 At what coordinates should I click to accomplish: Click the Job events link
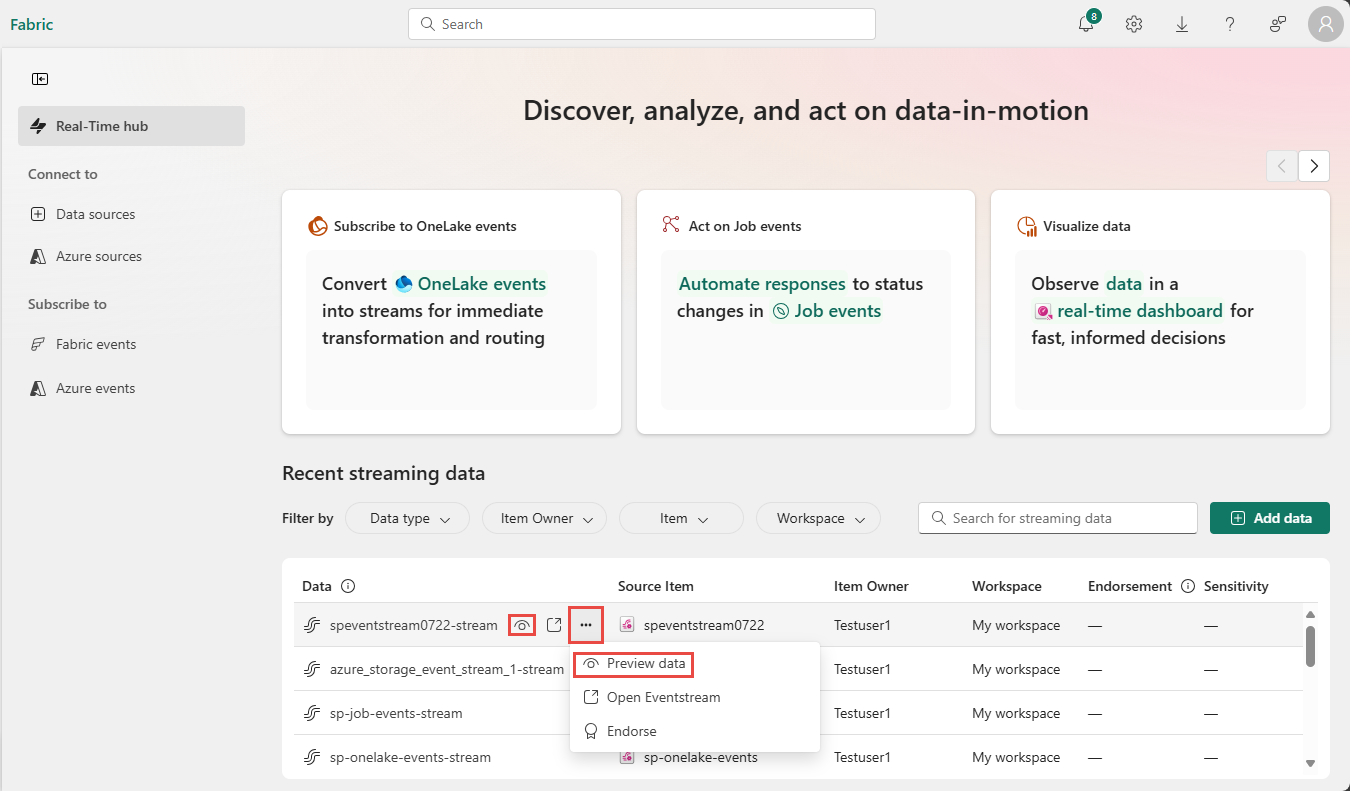[827, 311]
